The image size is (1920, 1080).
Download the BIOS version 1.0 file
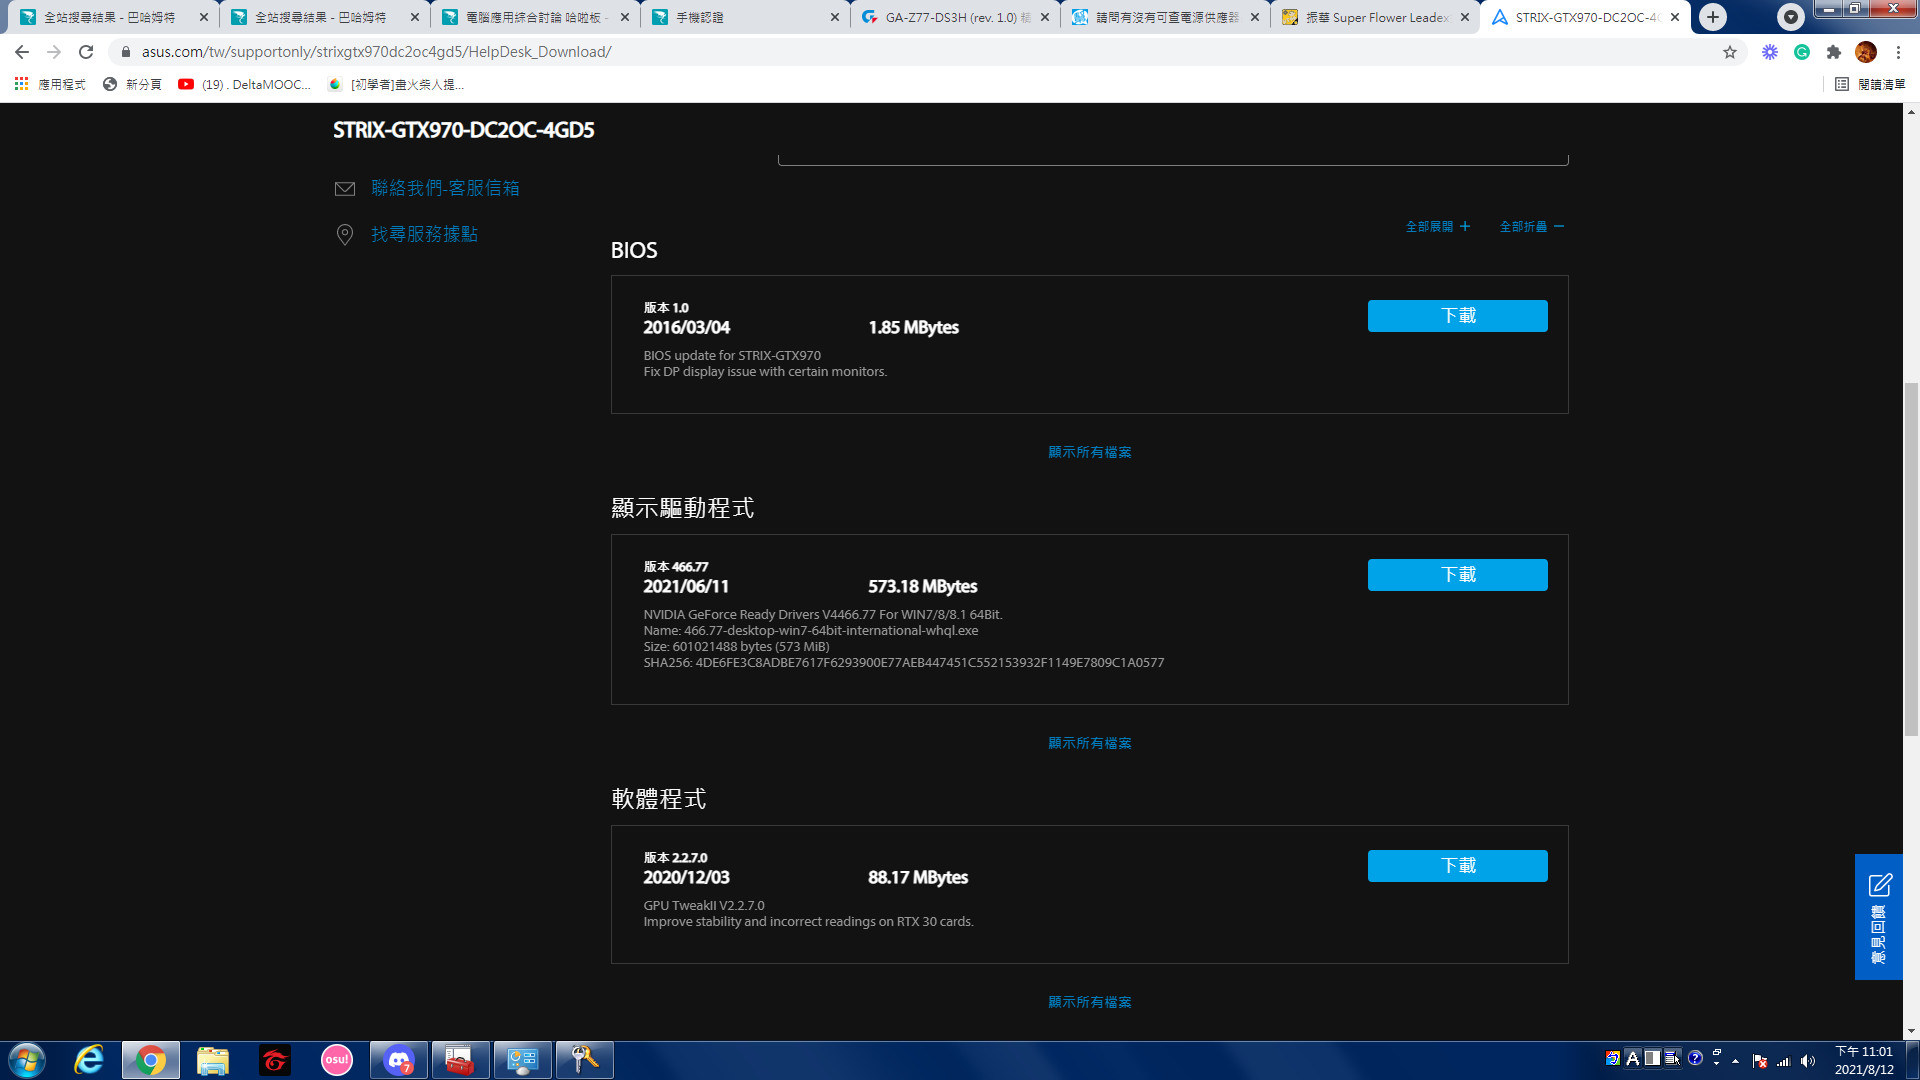point(1457,316)
